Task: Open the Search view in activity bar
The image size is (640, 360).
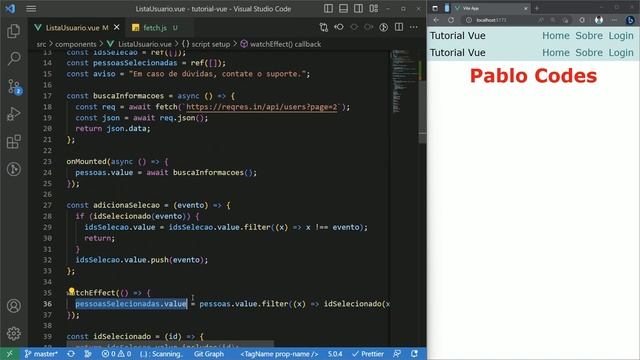Action: [13, 58]
